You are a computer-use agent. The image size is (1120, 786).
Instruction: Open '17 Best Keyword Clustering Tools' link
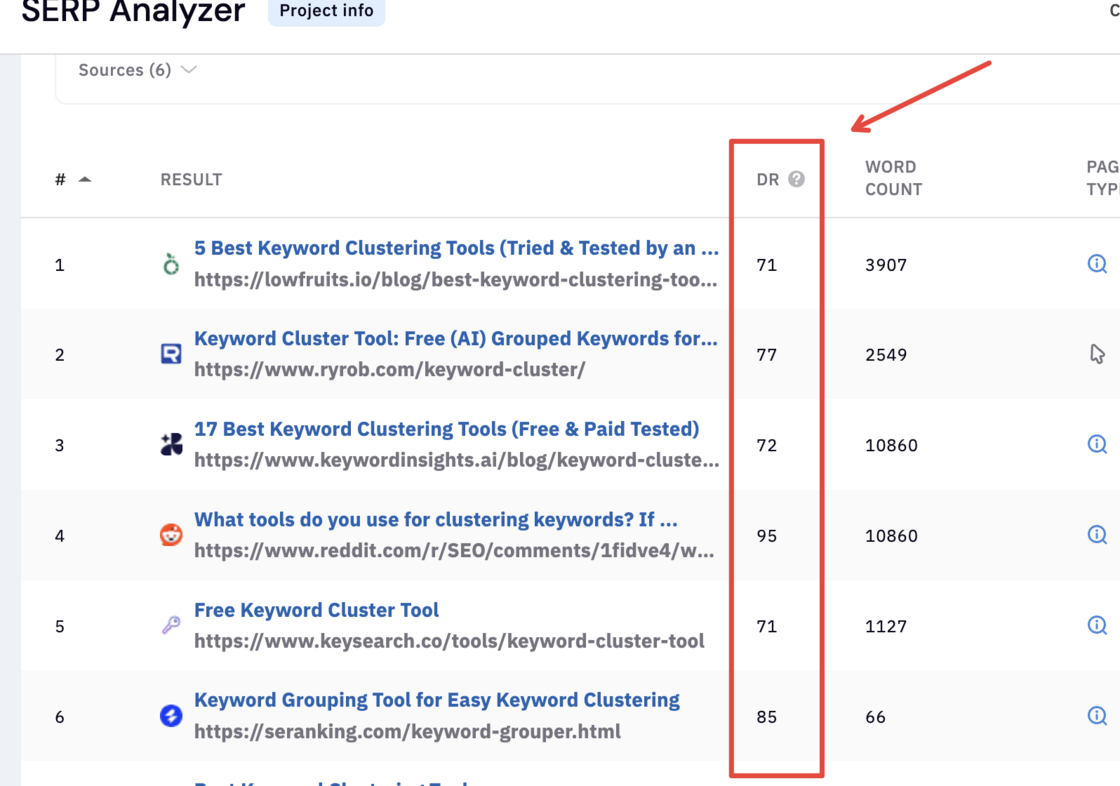(x=446, y=429)
